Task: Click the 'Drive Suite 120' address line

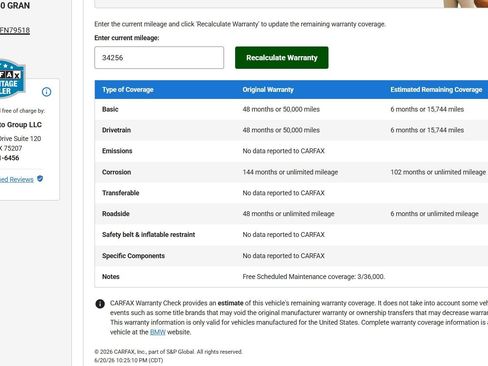Action: 20,139
